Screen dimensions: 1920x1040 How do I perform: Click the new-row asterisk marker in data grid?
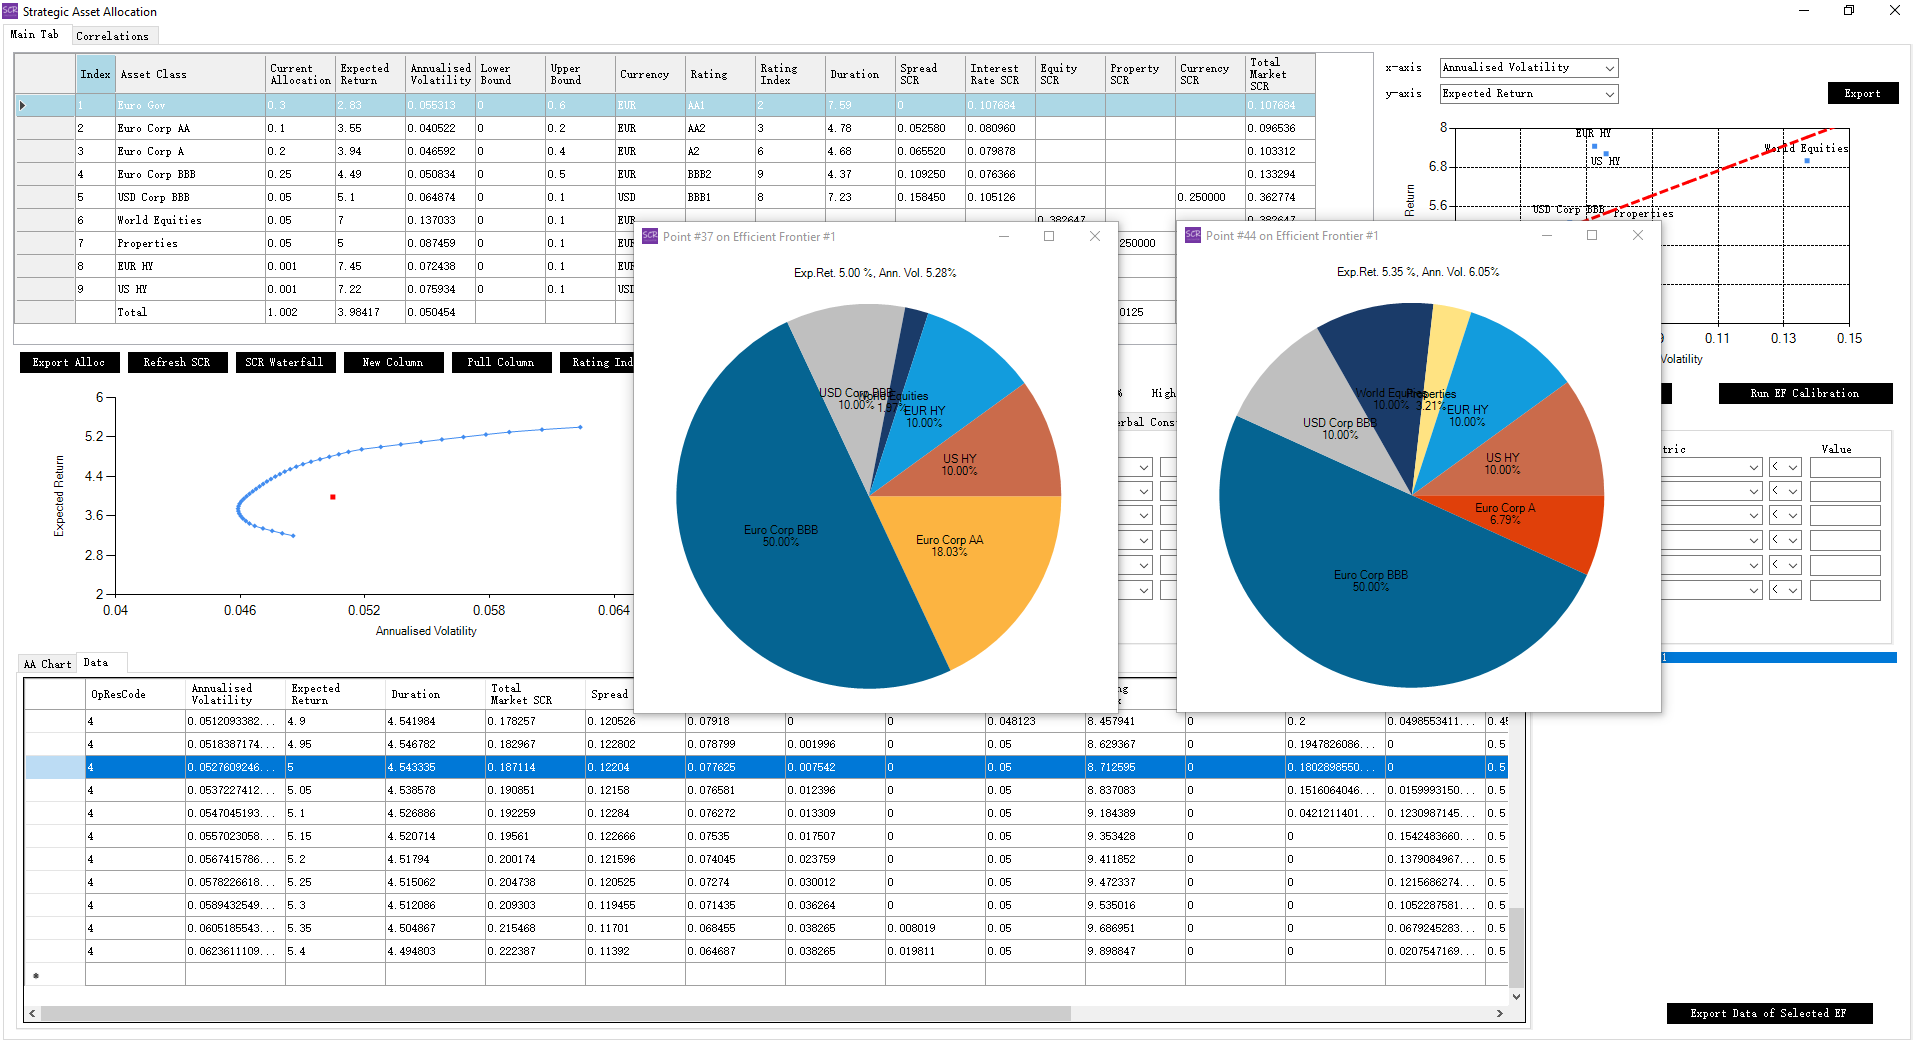pyautogui.click(x=36, y=975)
